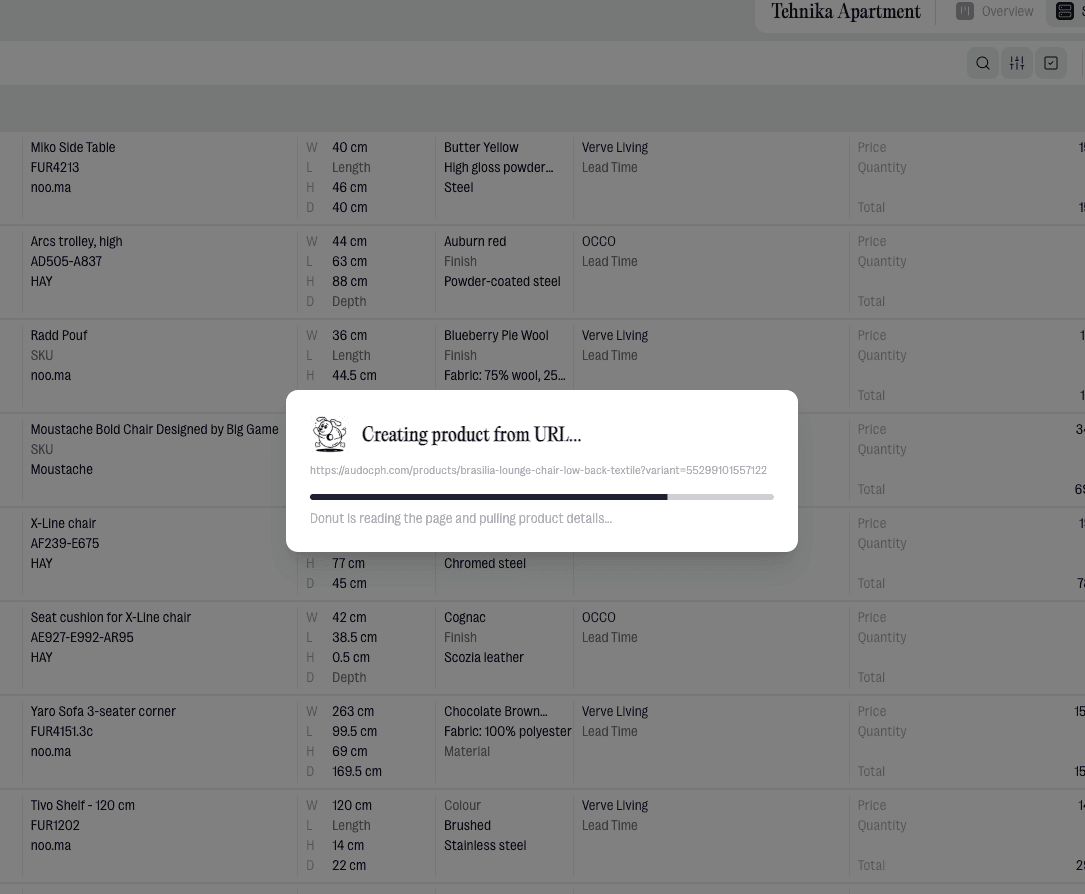1085x894 pixels.
Task: Select the X-Line chair product name
Action: (x=63, y=524)
